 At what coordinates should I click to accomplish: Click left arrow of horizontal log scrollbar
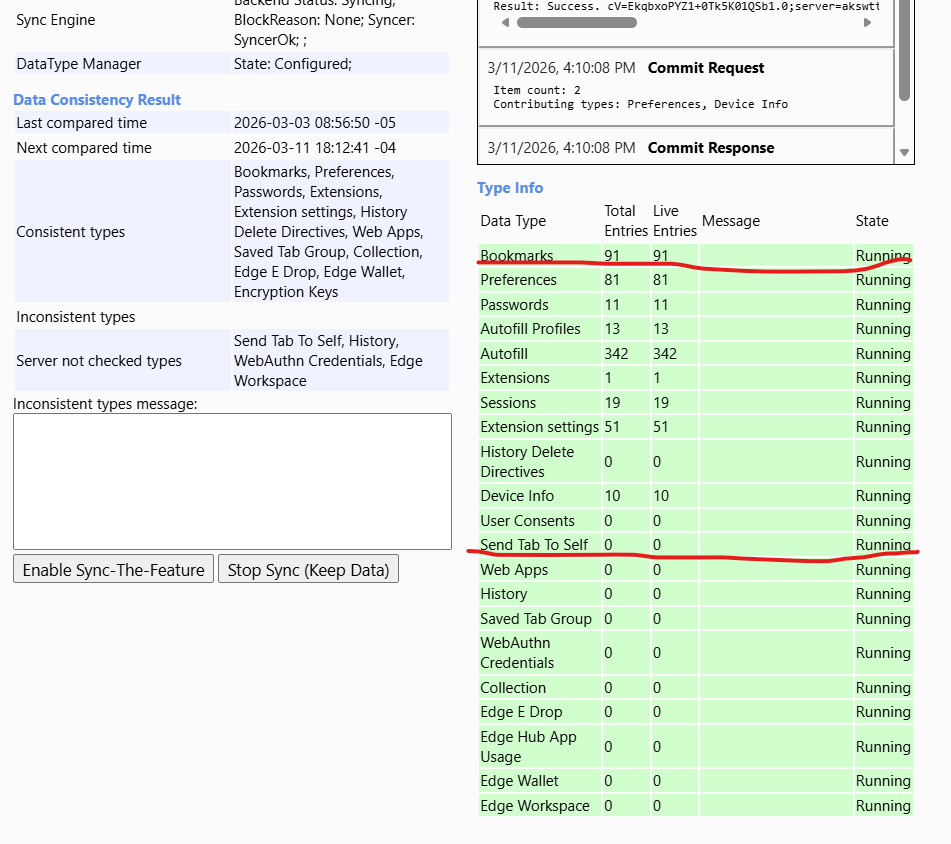505,23
